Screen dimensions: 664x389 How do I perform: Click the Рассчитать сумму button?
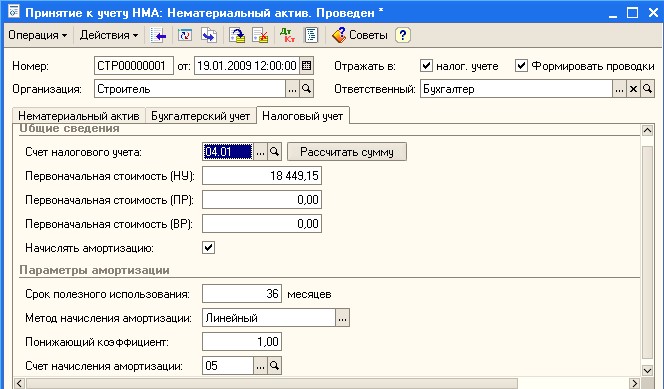point(347,152)
